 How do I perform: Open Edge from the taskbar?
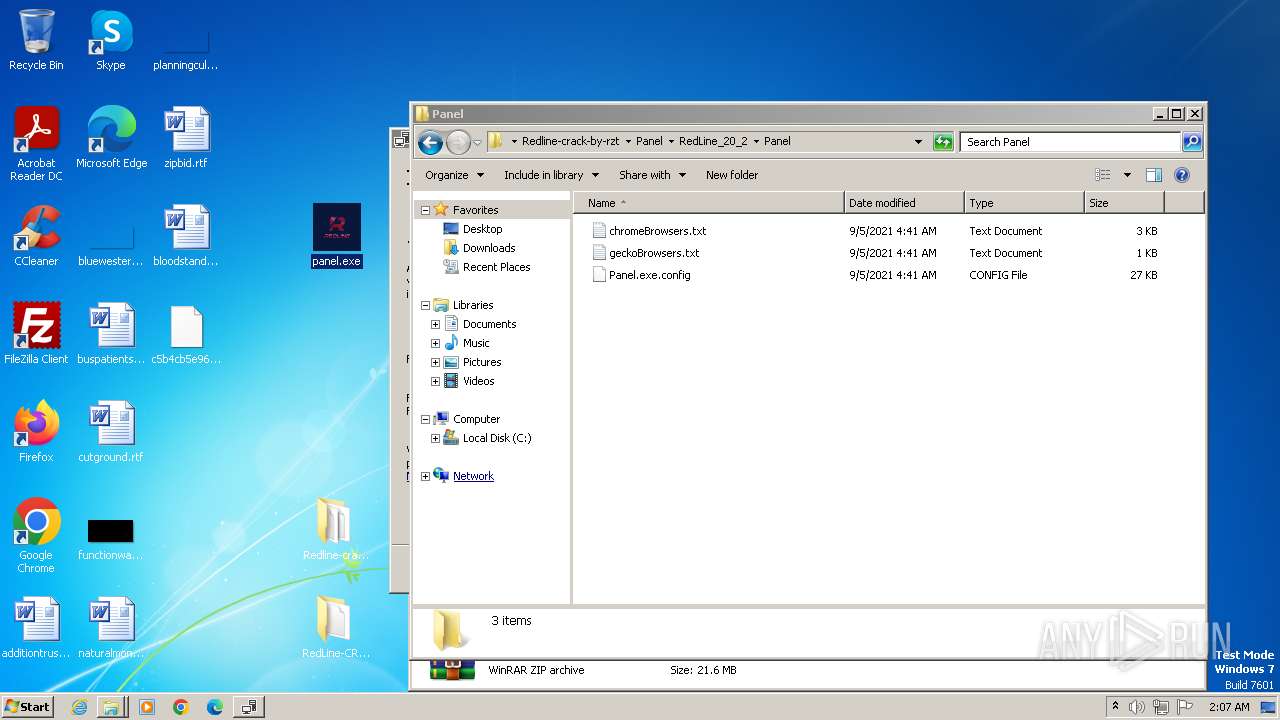[x=215, y=707]
